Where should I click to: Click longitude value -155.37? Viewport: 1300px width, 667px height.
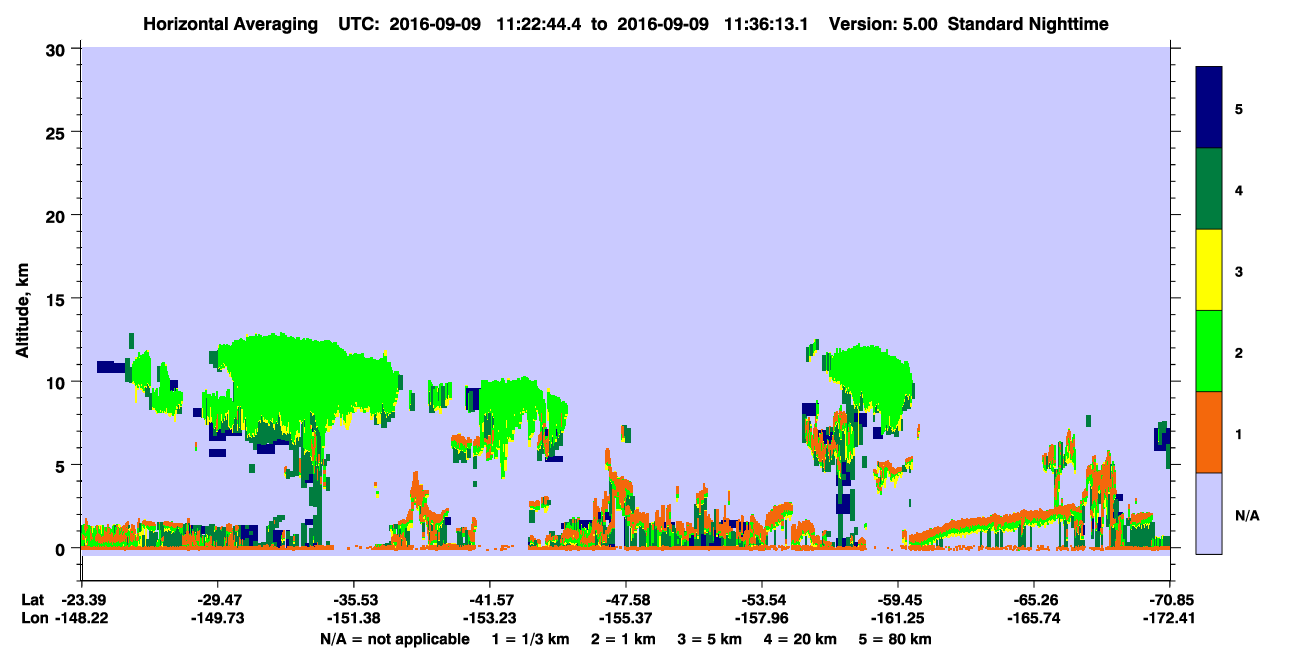coord(626,619)
